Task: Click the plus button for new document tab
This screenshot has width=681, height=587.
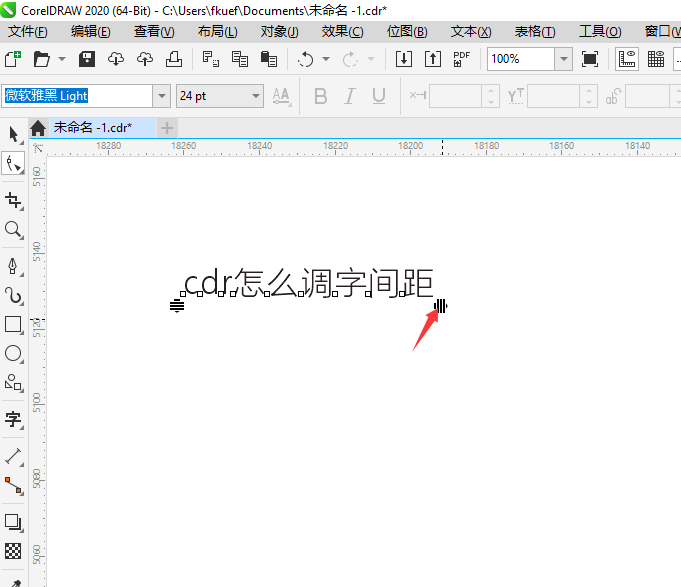Action: (x=167, y=128)
